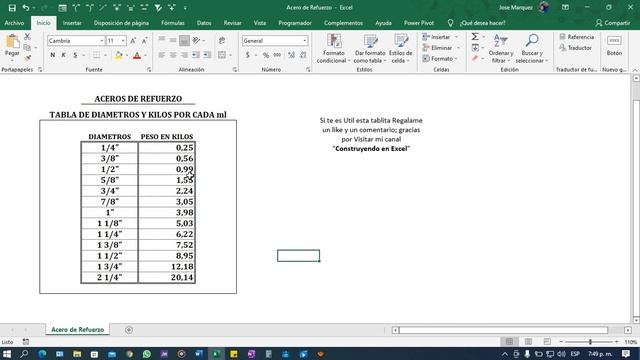Click the AutoSum sigma icon
Viewport: 640px width, 360px height.
click(475, 37)
